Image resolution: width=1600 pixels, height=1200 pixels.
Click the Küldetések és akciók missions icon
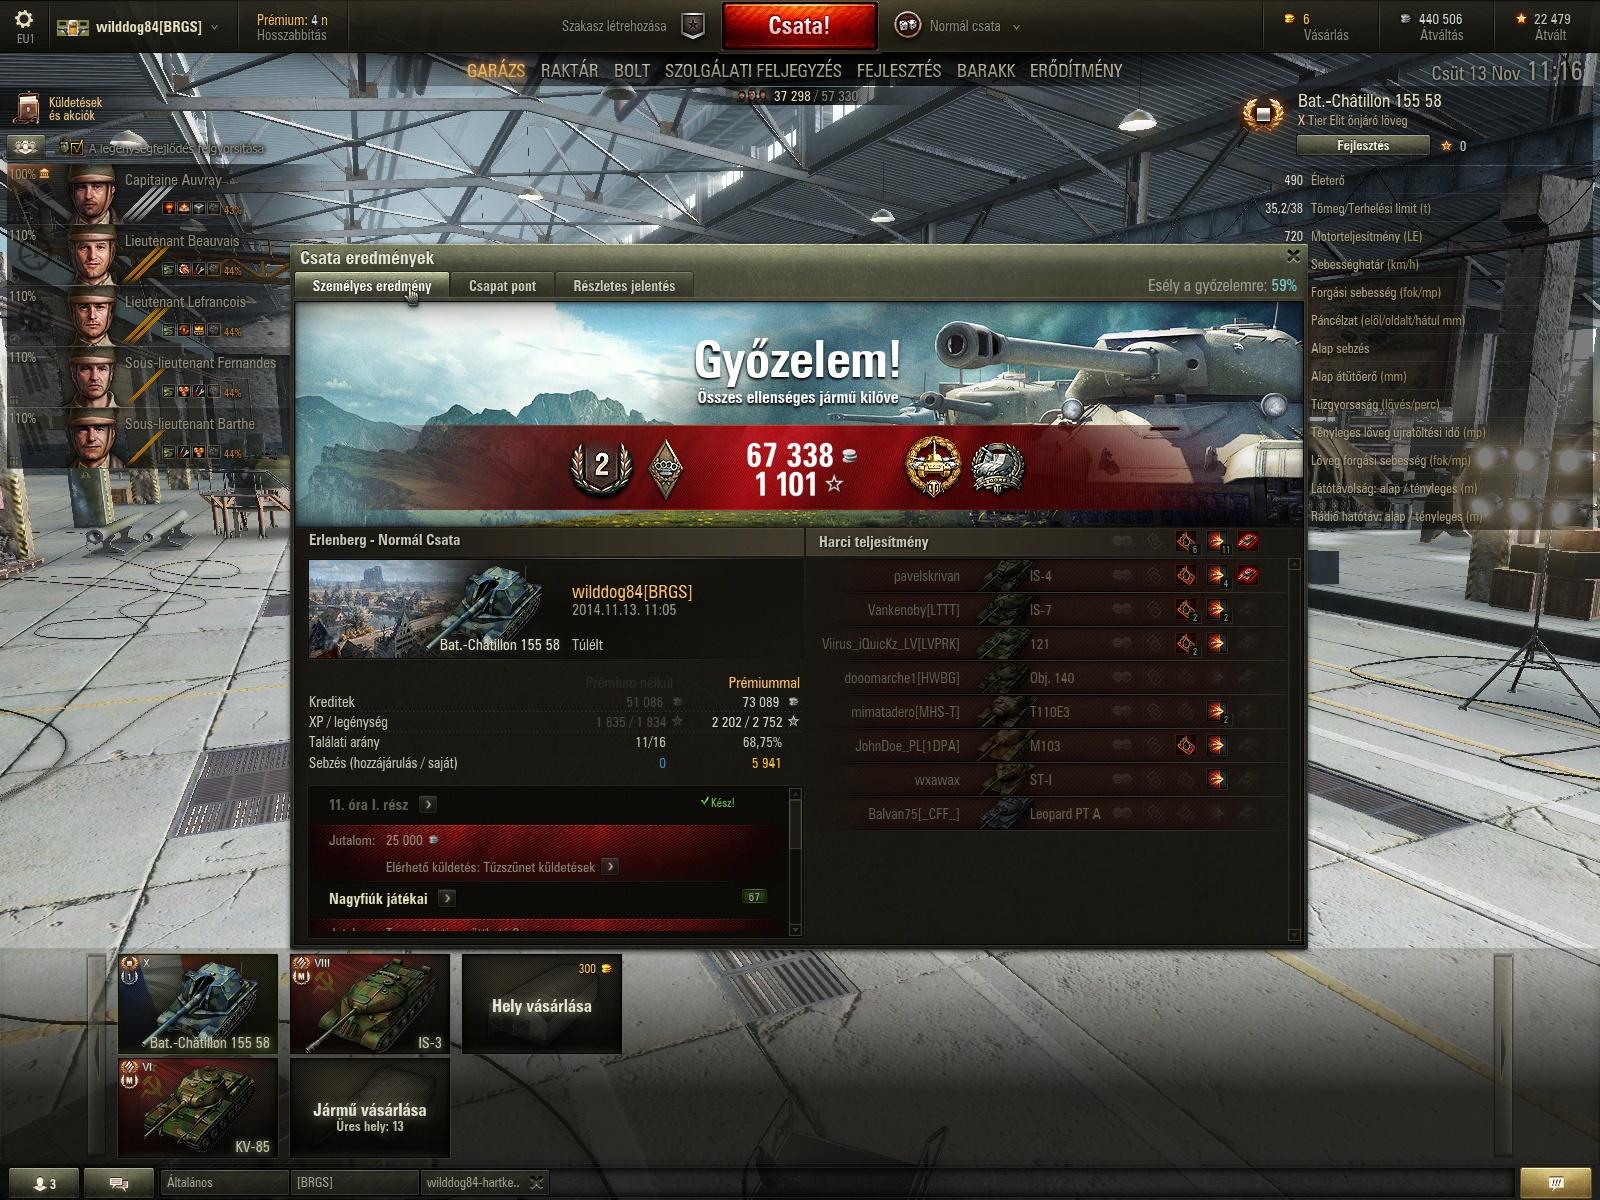28,108
